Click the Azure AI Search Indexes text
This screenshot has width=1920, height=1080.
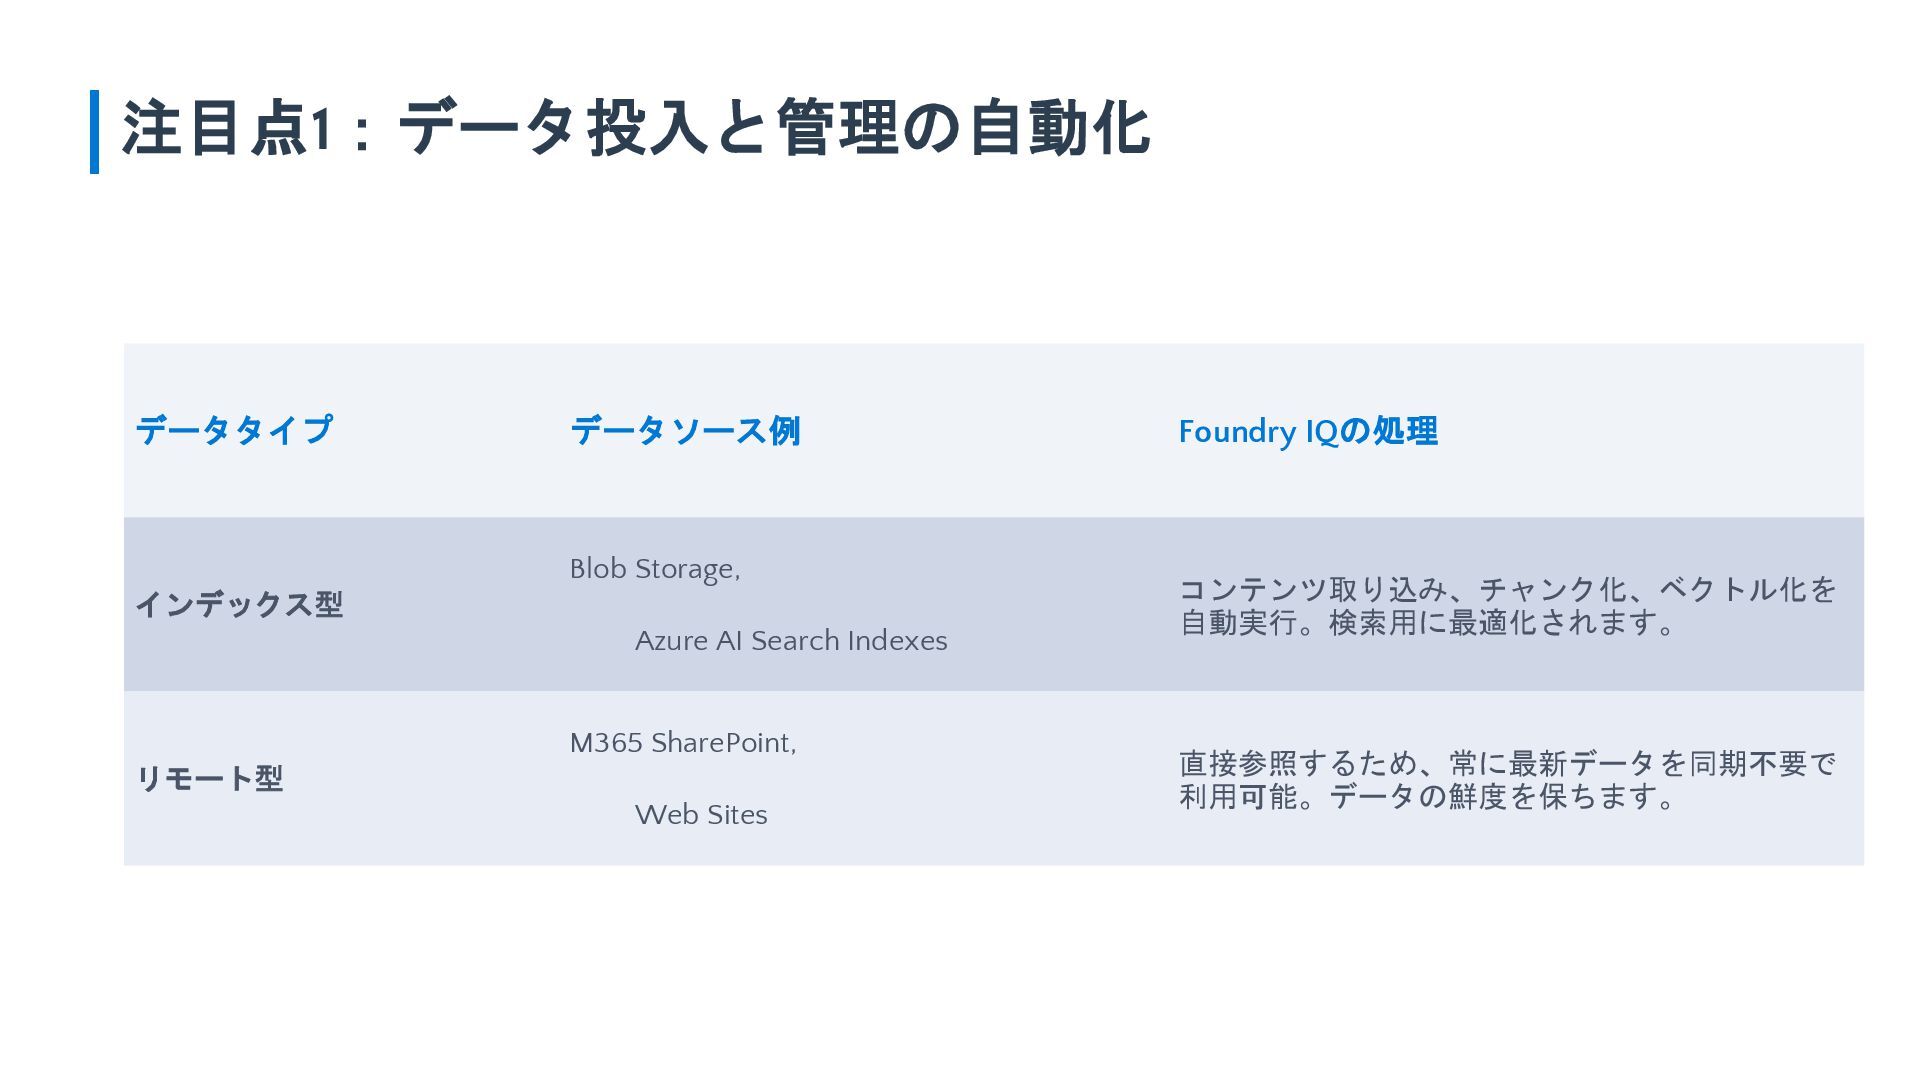[791, 641]
